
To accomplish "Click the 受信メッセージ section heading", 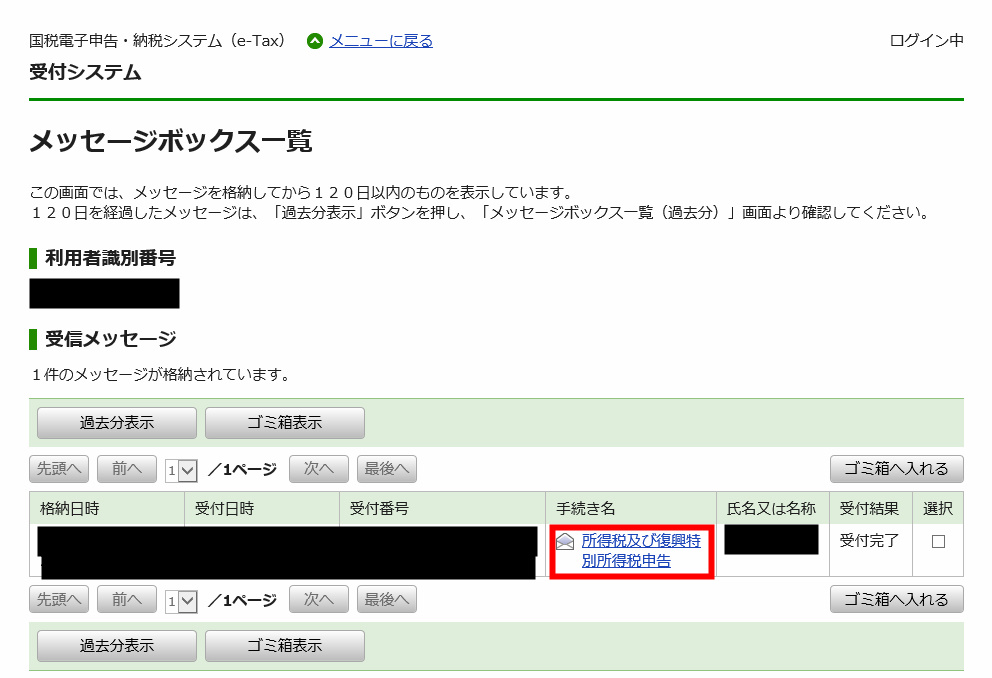I will (110, 339).
